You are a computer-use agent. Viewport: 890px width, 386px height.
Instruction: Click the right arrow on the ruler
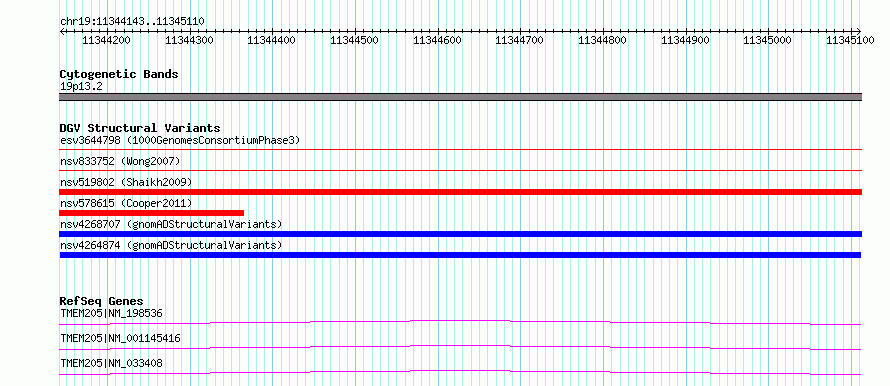pos(859,31)
